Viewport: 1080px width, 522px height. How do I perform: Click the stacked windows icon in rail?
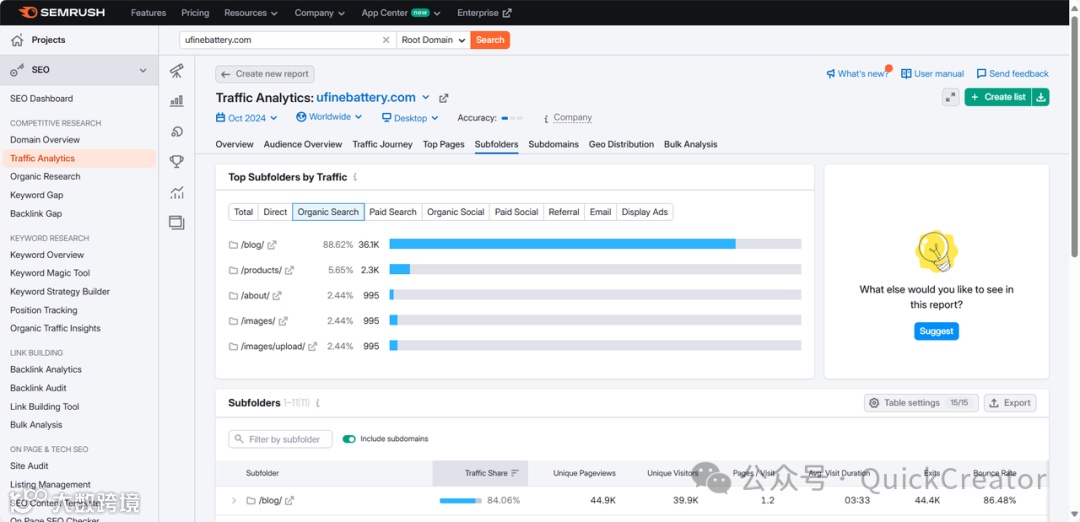click(177, 222)
